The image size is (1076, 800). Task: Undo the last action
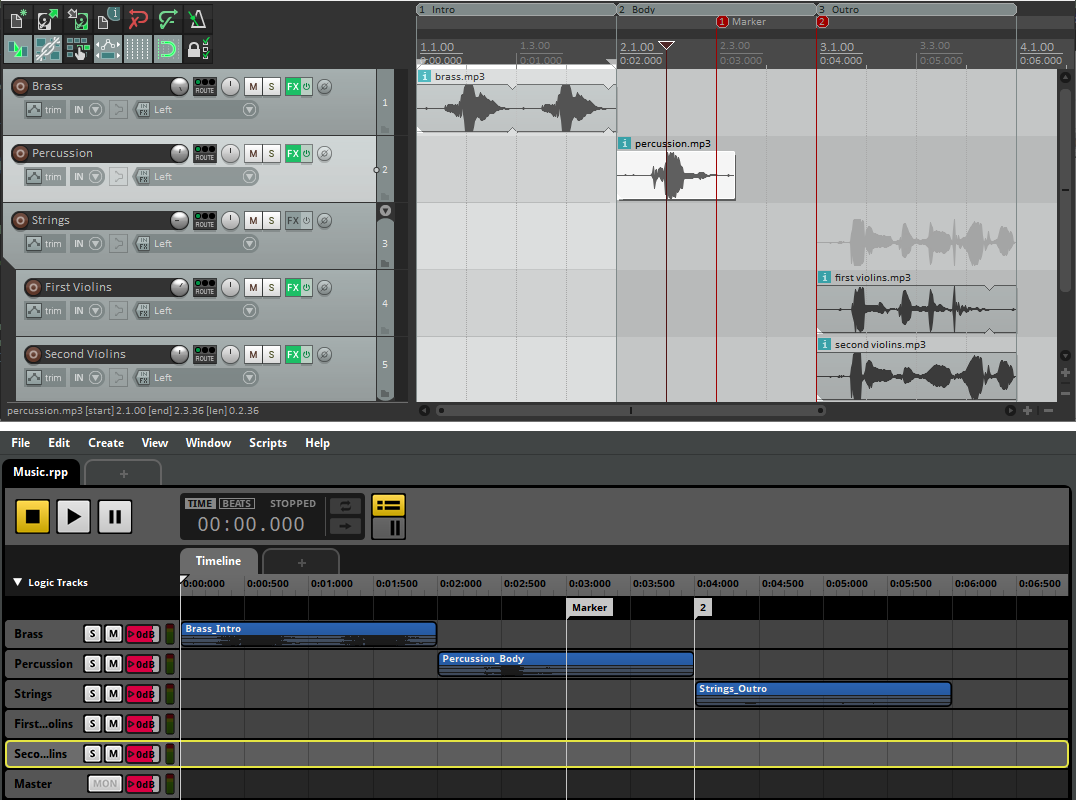pyautogui.click(x=138, y=18)
